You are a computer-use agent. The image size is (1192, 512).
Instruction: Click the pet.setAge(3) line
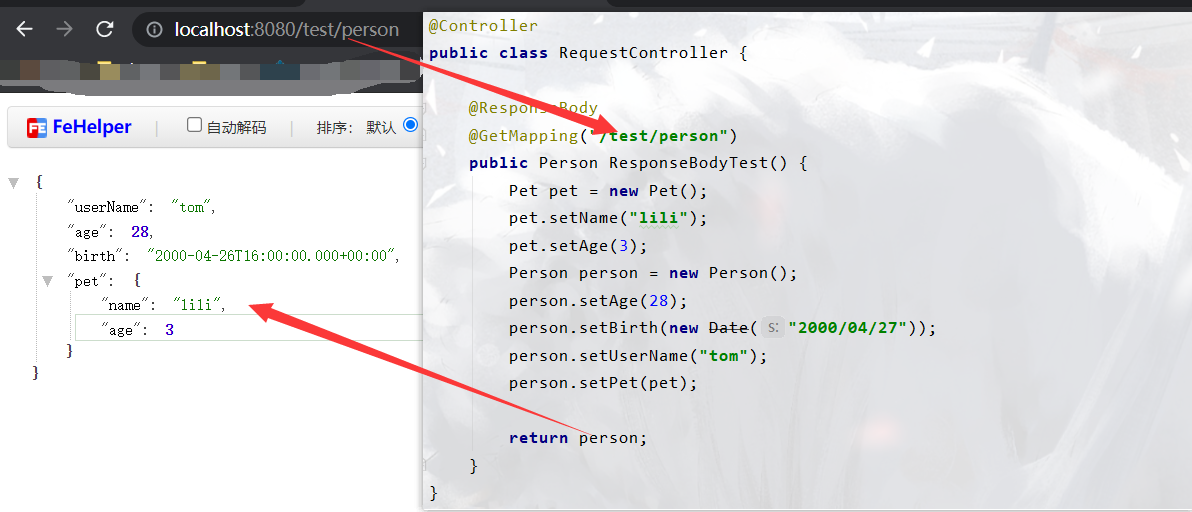[578, 246]
